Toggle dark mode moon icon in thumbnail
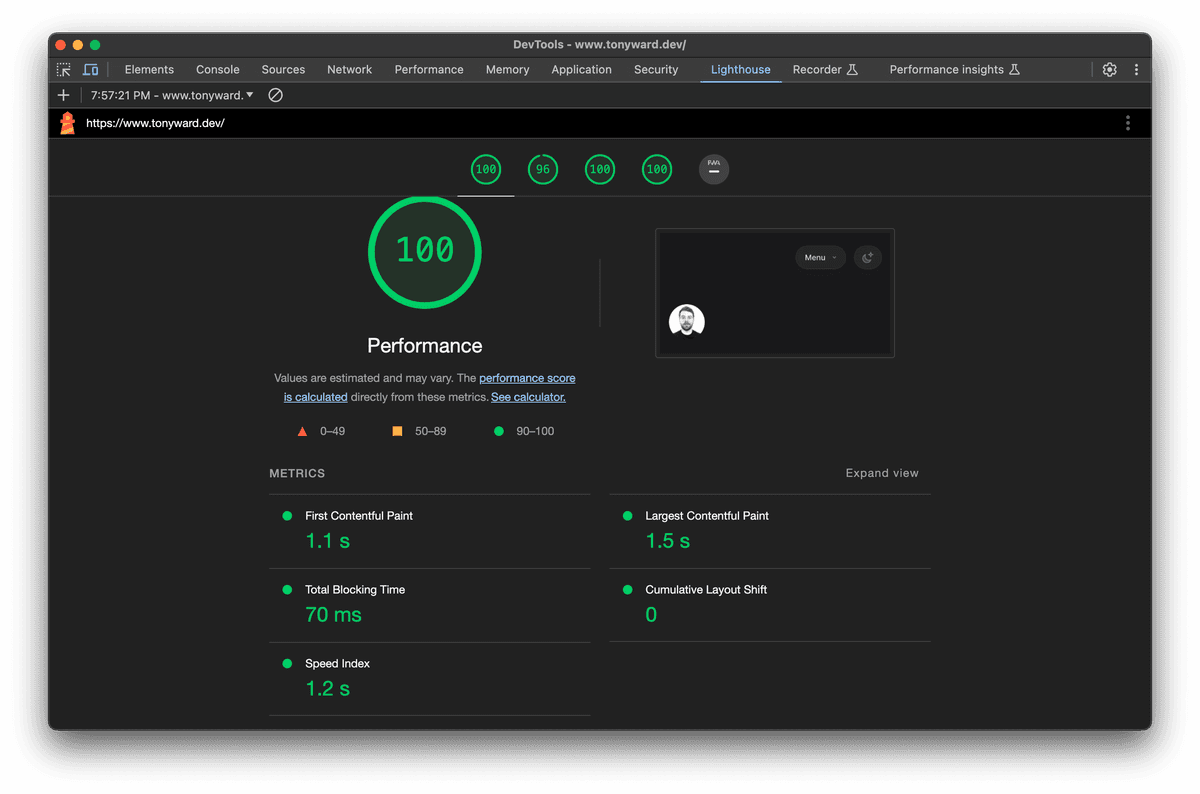 tap(867, 258)
